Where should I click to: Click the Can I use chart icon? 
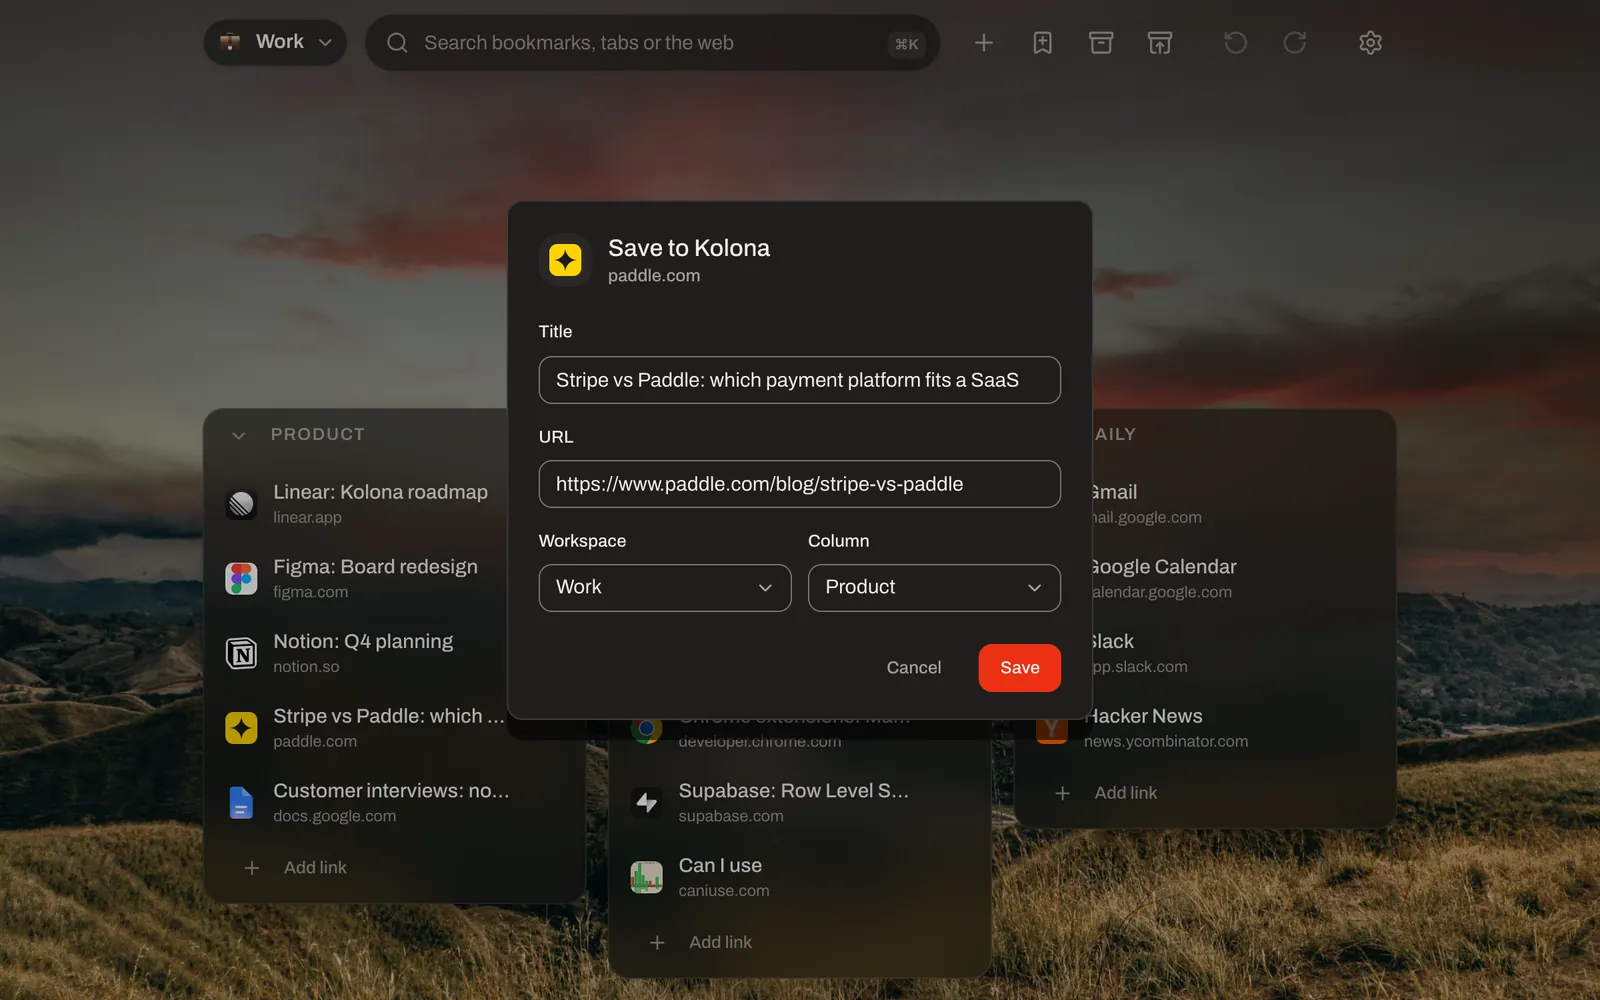coord(647,878)
